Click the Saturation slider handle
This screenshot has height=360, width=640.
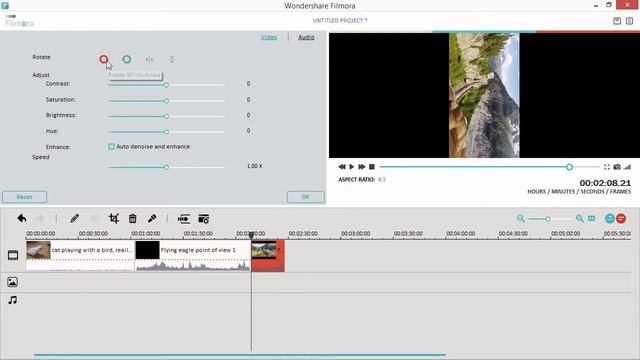coord(166,101)
